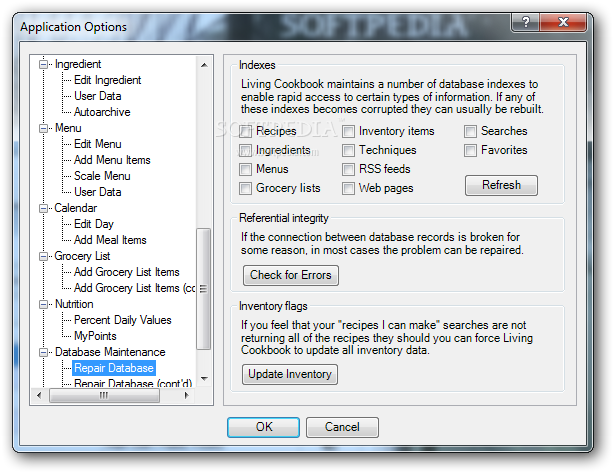Collapse the Grocery List tree node
This screenshot has width=614, height=473.
(x=43, y=256)
